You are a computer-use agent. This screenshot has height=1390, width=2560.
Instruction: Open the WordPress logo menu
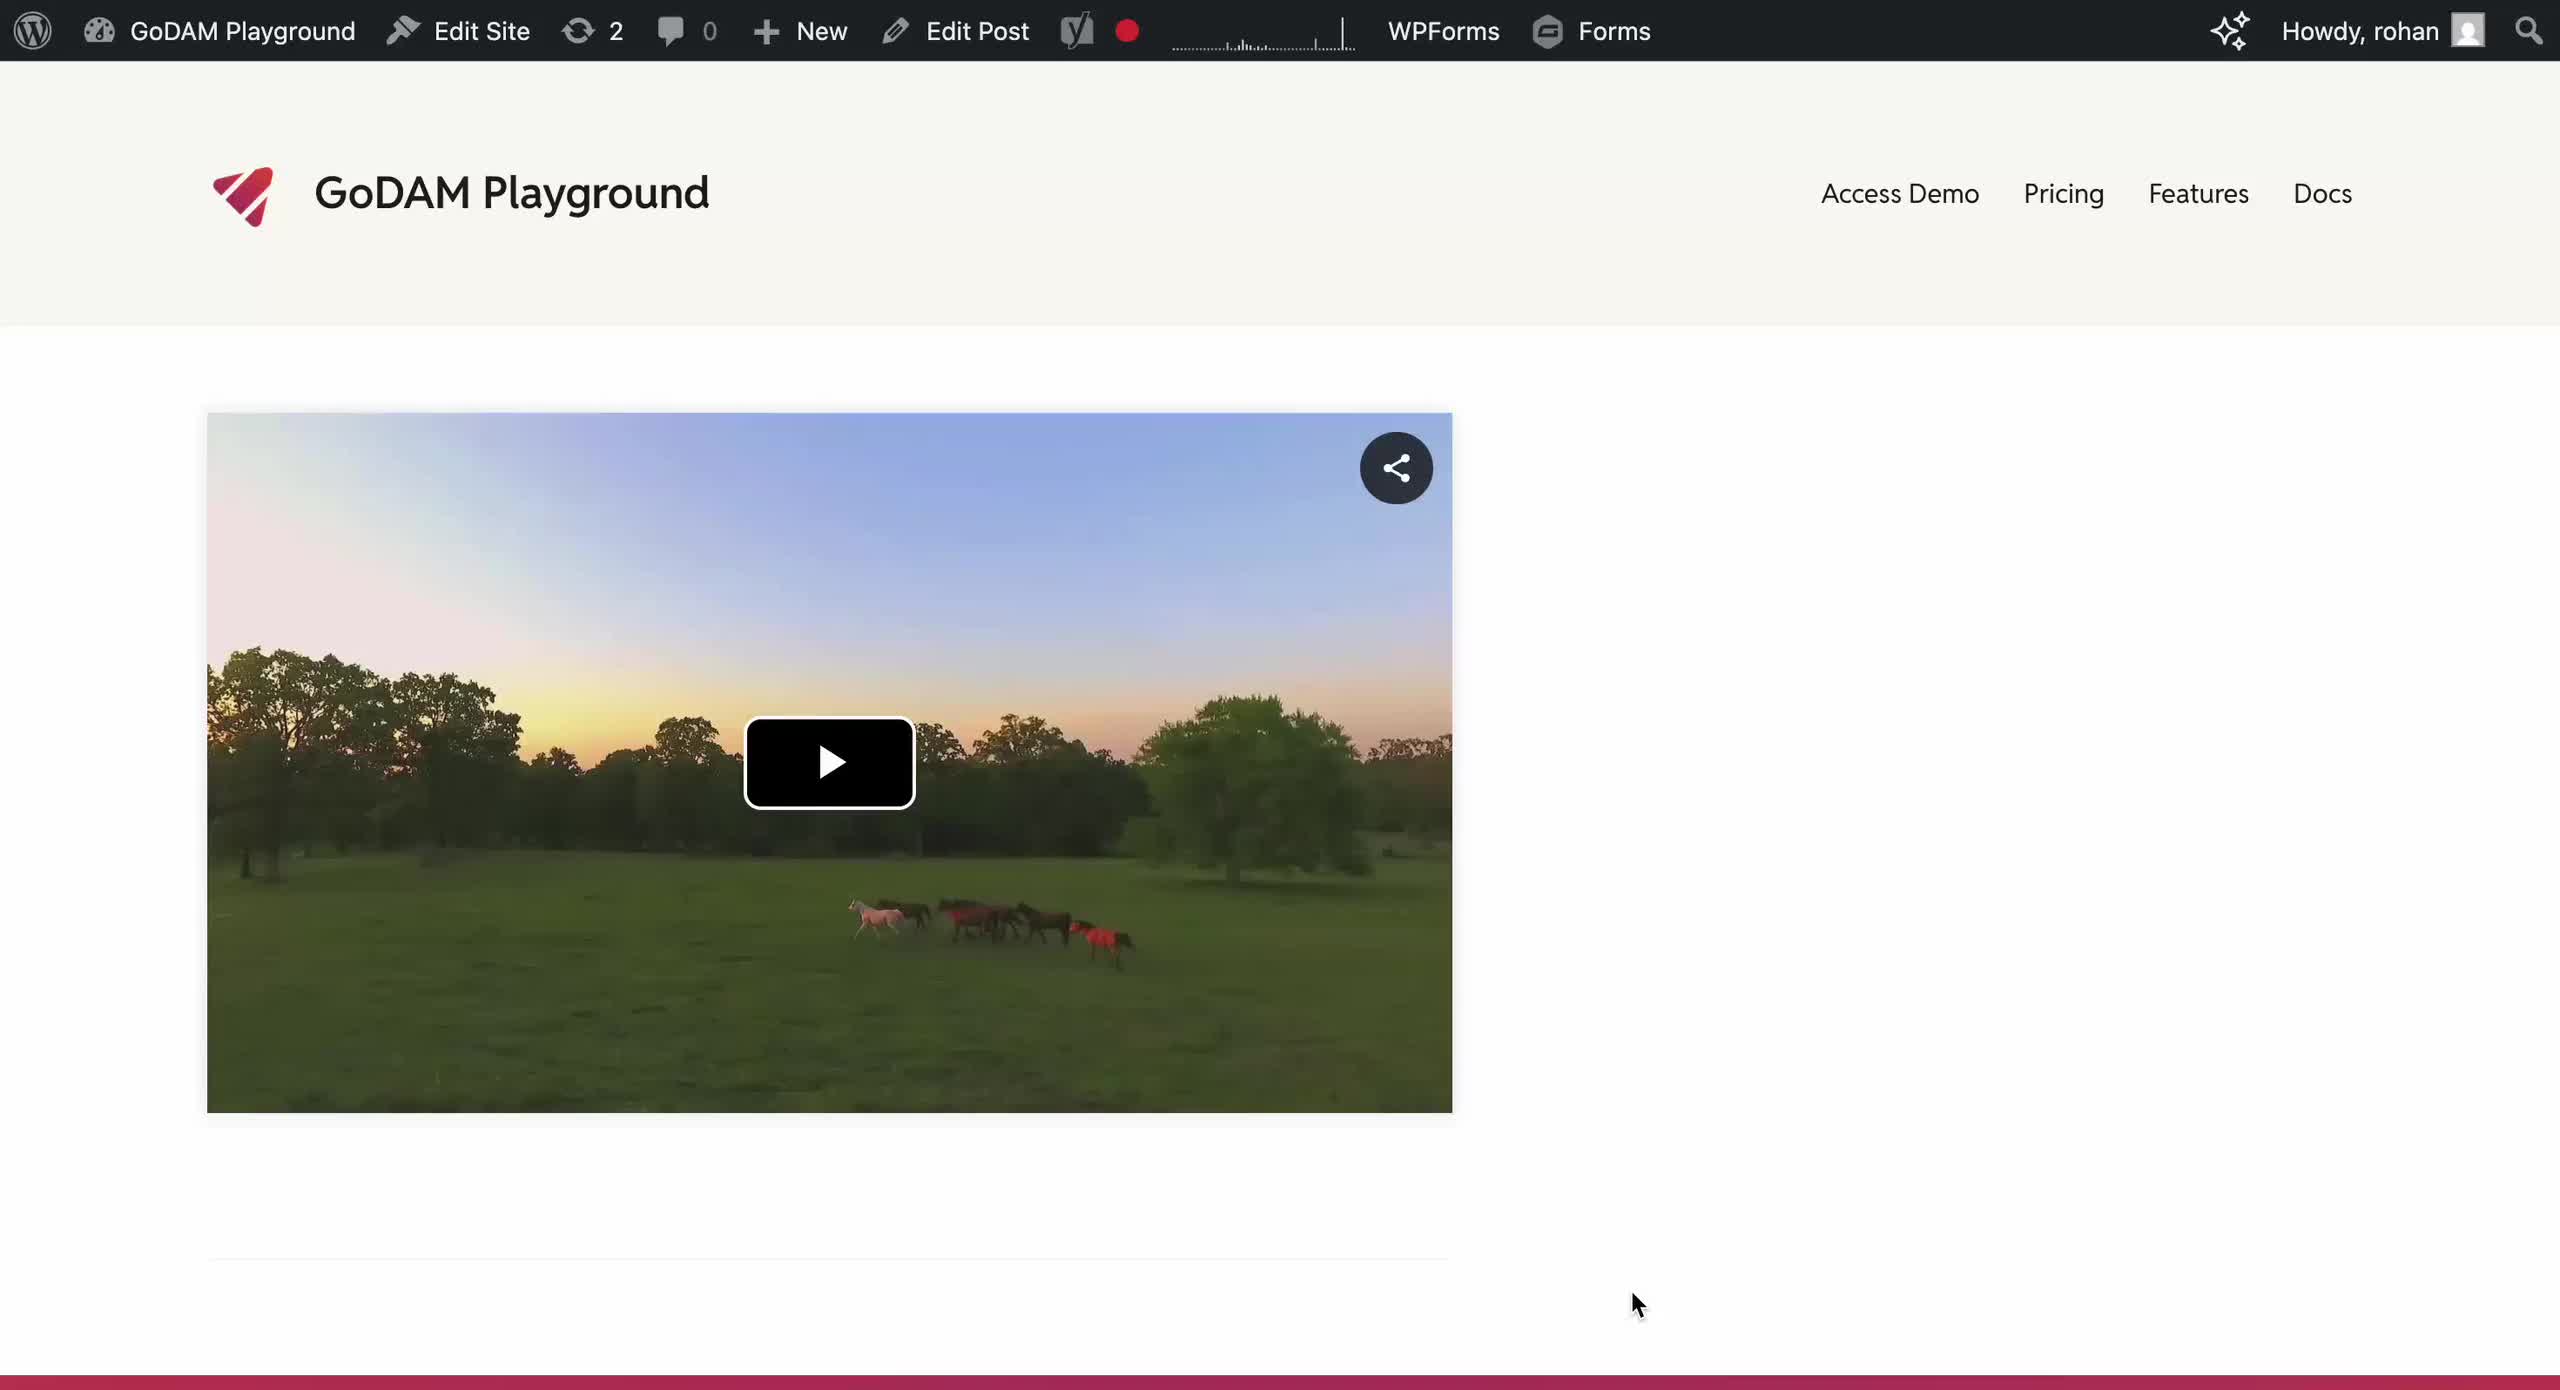(x=31, y=31)
